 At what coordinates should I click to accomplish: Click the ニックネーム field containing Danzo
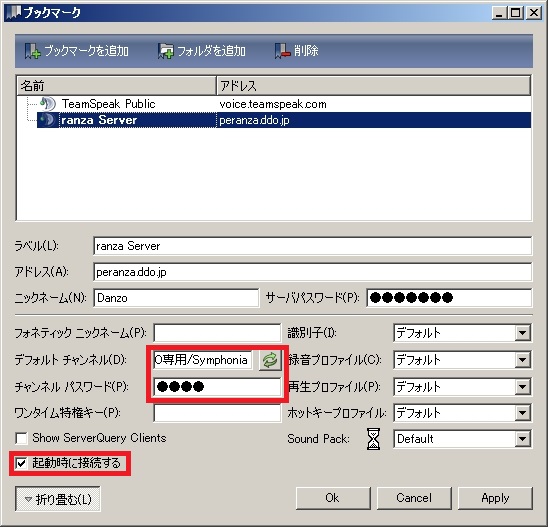pyautogui.click(x=176, y=298)
